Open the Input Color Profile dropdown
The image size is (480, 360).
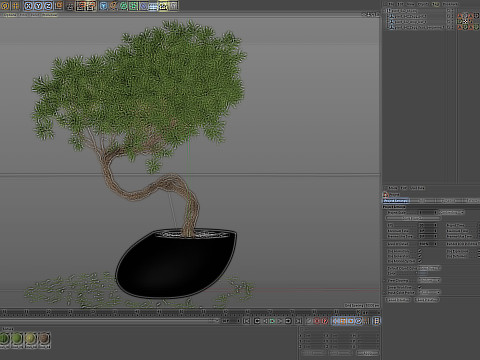coord(429,292)
